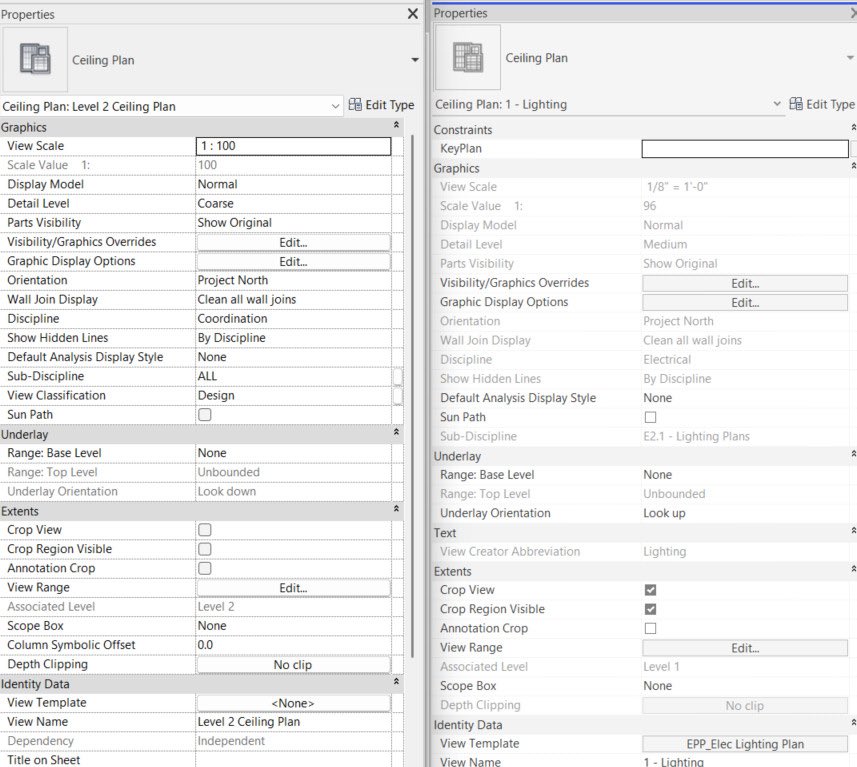
Task: Open the EPP_Elec Lighting Plan view template
Action: pos(745,744)
